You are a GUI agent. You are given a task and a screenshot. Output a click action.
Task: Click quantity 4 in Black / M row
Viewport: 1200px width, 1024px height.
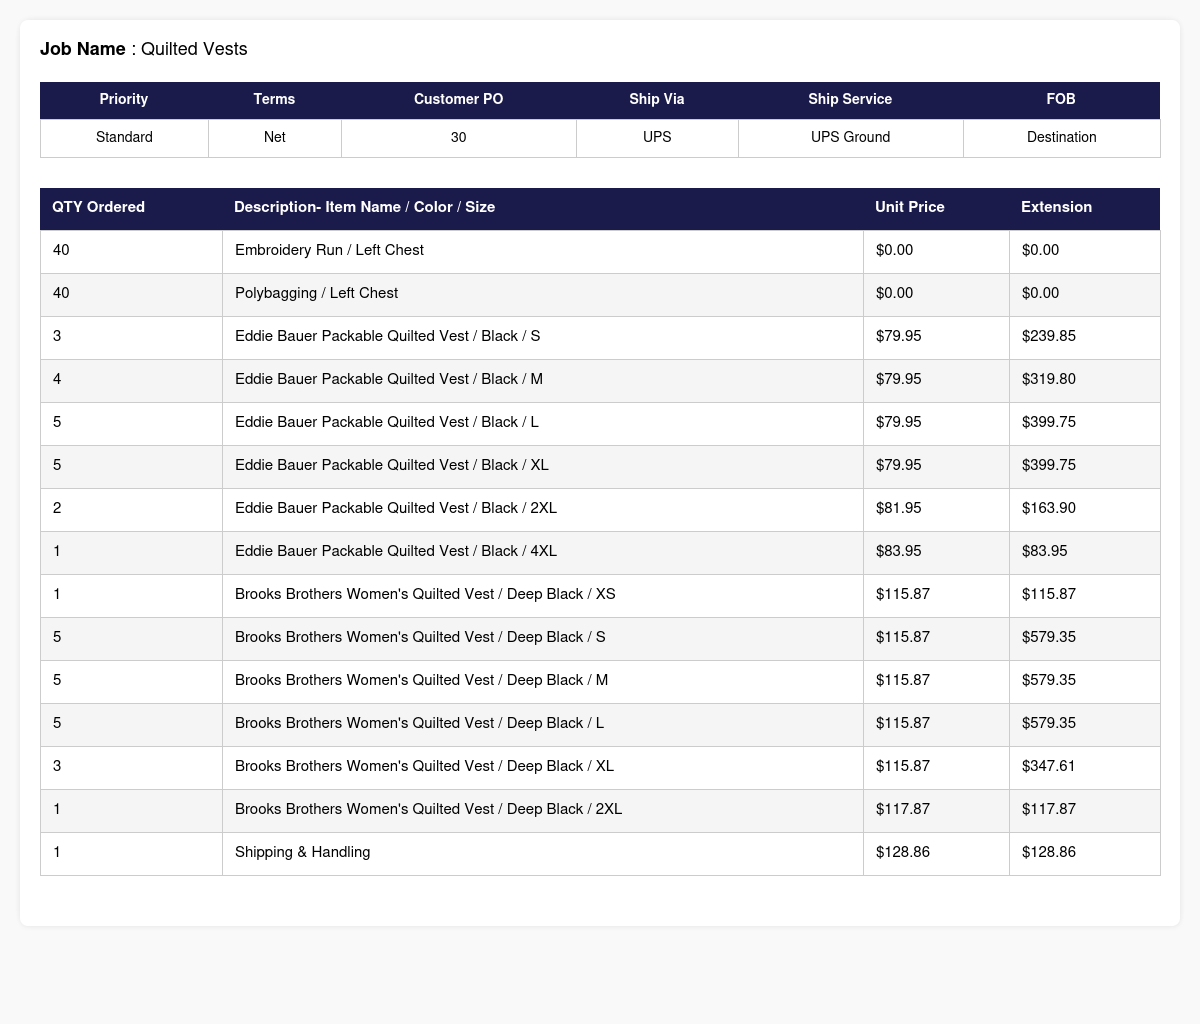pyautogui.click(x=57, y=379)
